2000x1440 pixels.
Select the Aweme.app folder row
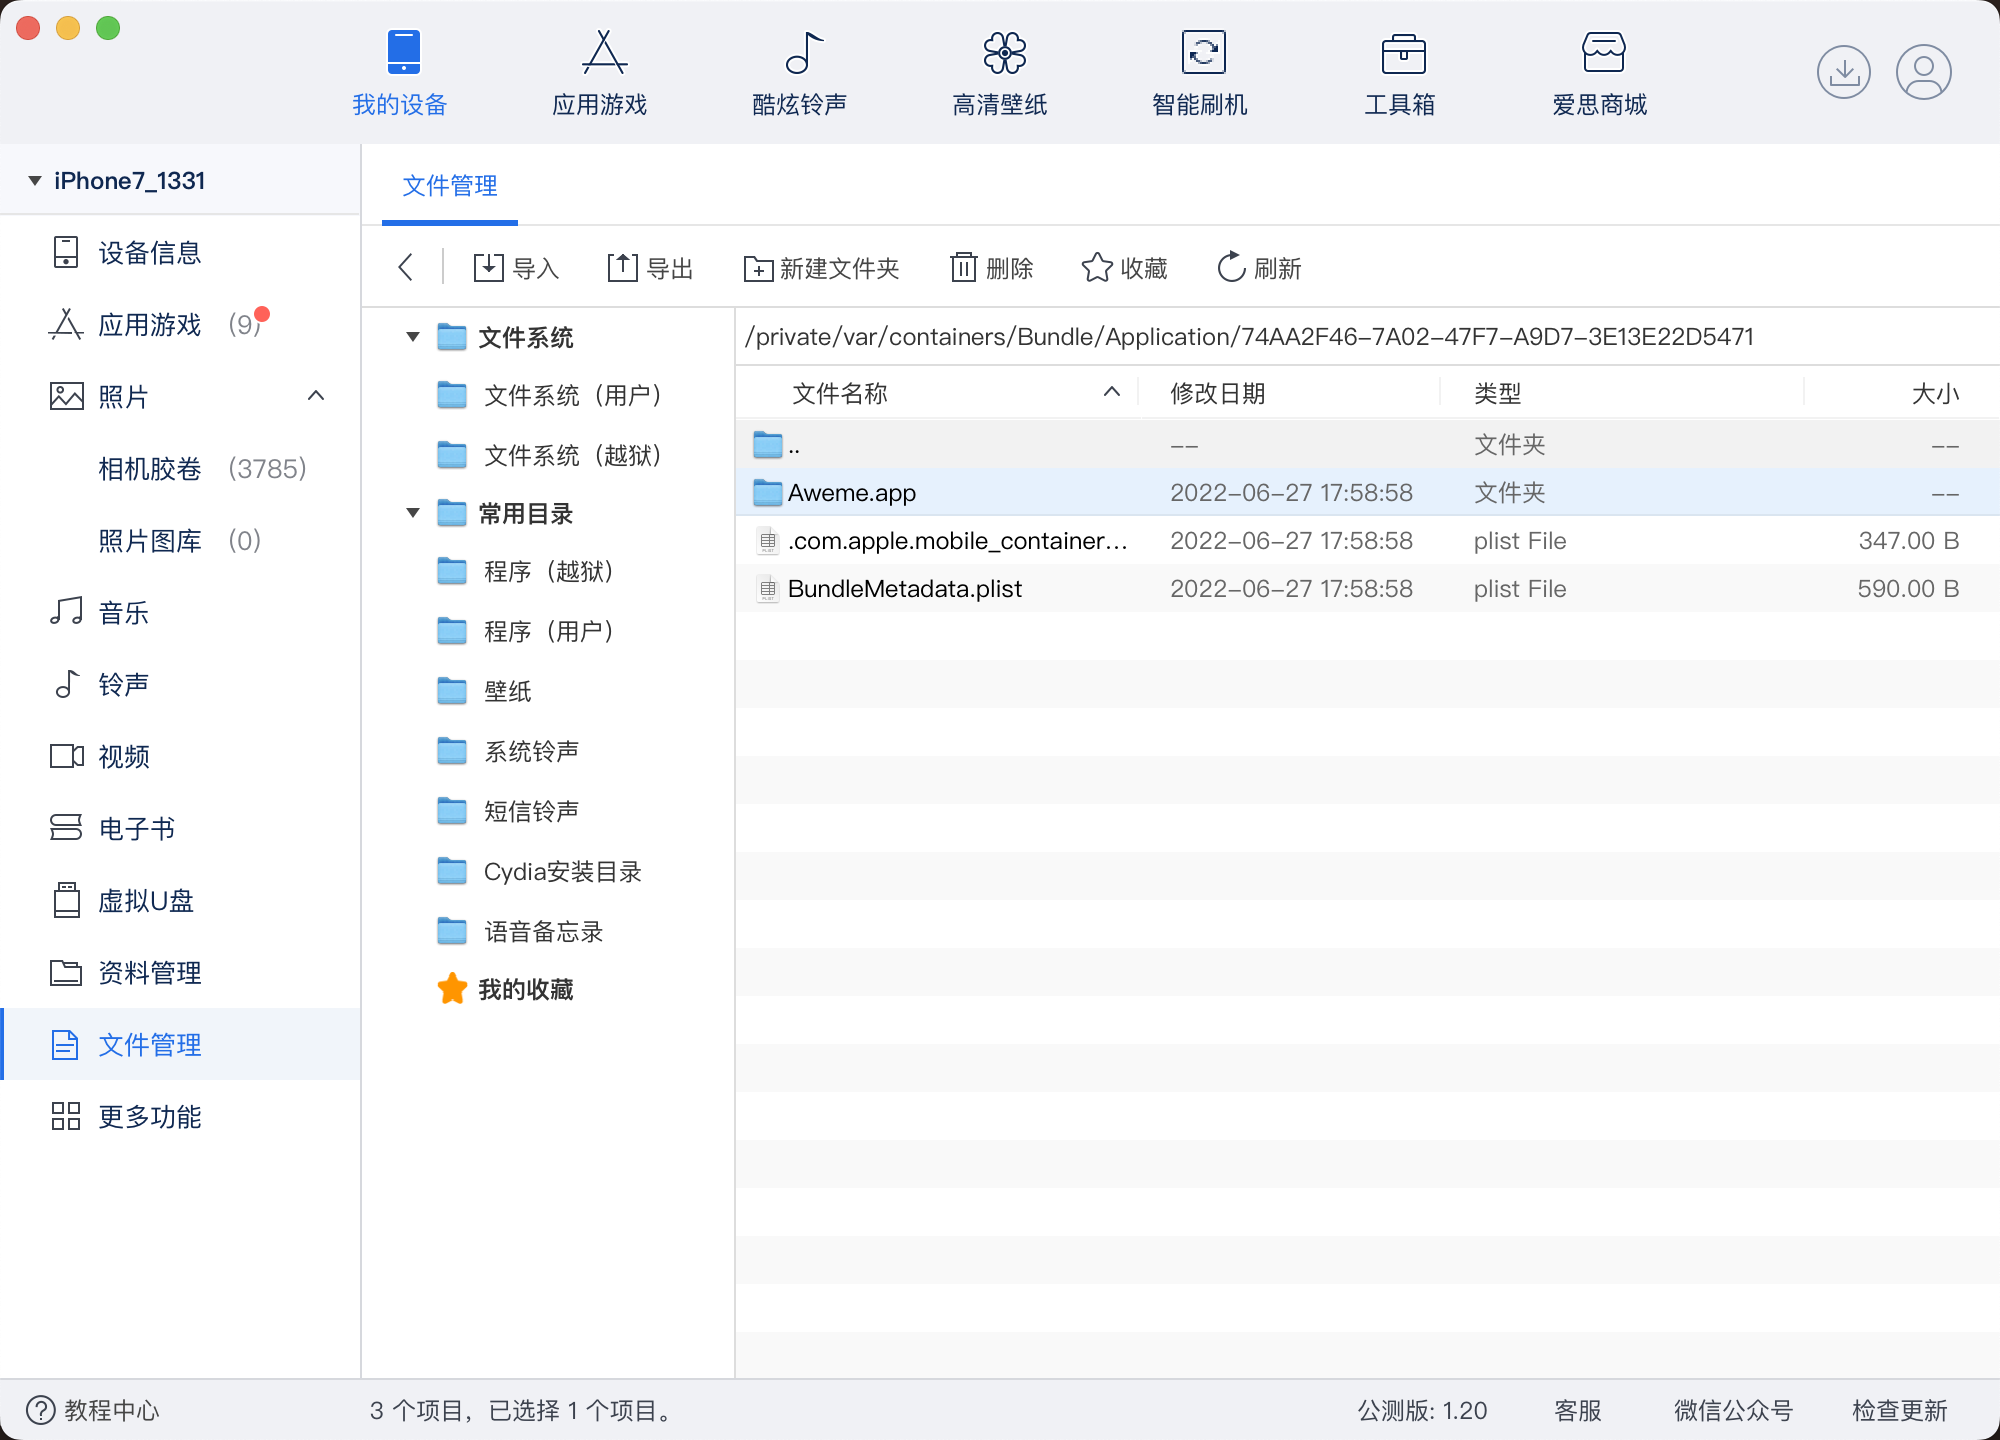pyautogui.click(x=1368, y=493)
